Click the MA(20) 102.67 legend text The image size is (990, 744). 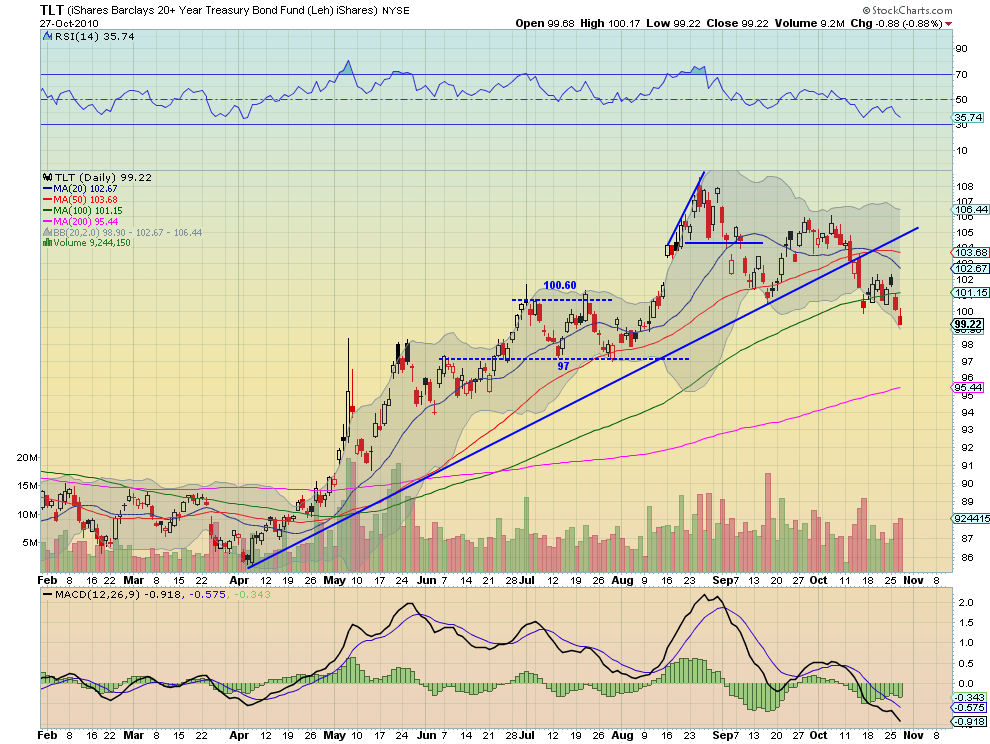(85, 189)
